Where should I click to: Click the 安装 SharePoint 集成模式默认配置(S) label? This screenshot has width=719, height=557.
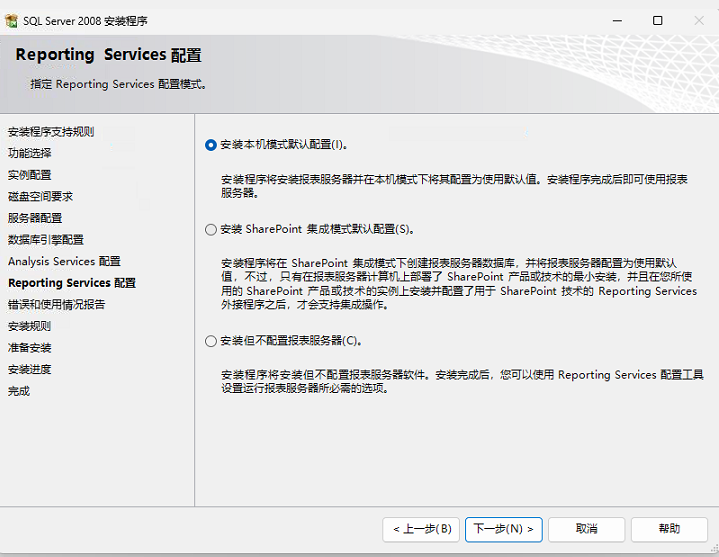(317, 229)
